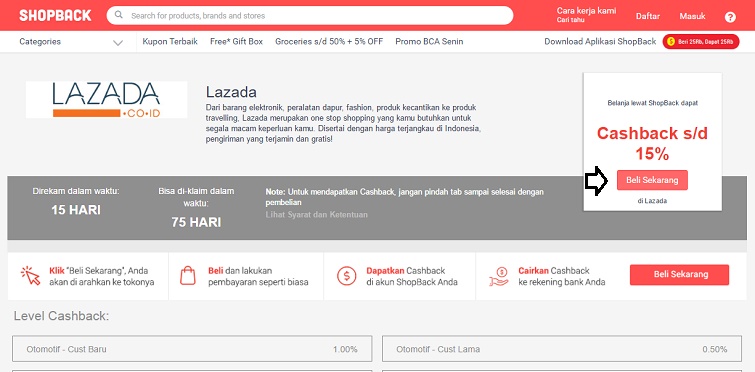Open the help question mark icon

[730, 17]
